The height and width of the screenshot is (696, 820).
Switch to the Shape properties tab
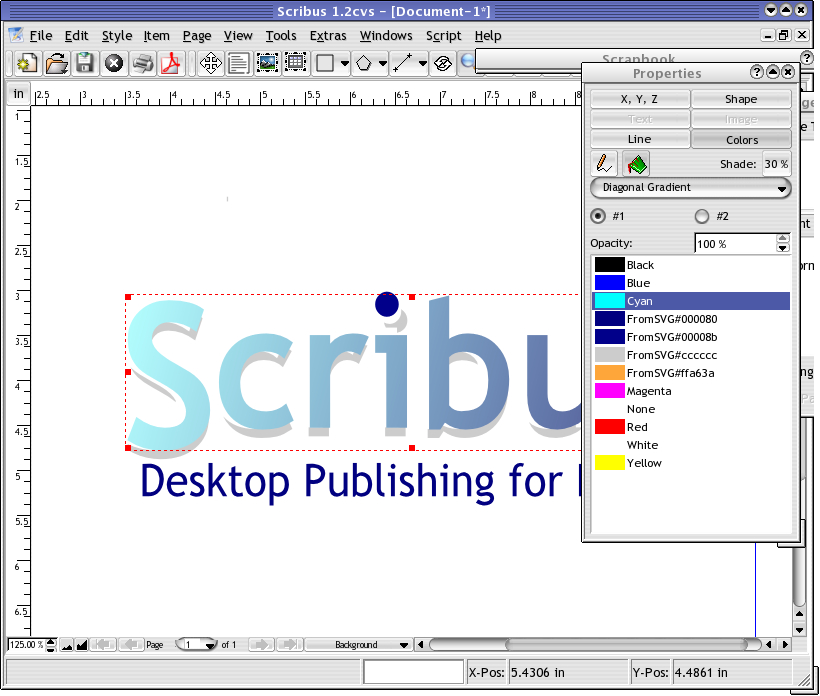tap(741, 99)
